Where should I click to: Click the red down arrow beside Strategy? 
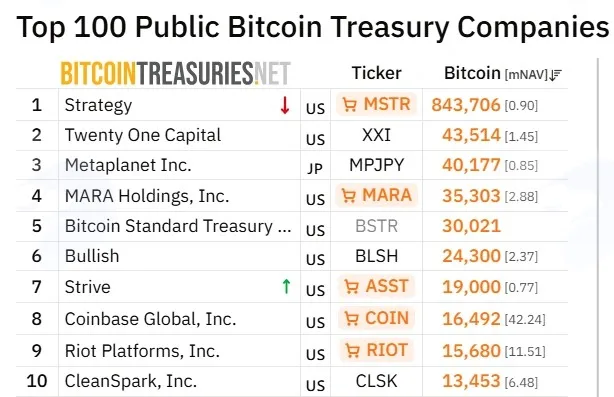click(x=285, y=105)
